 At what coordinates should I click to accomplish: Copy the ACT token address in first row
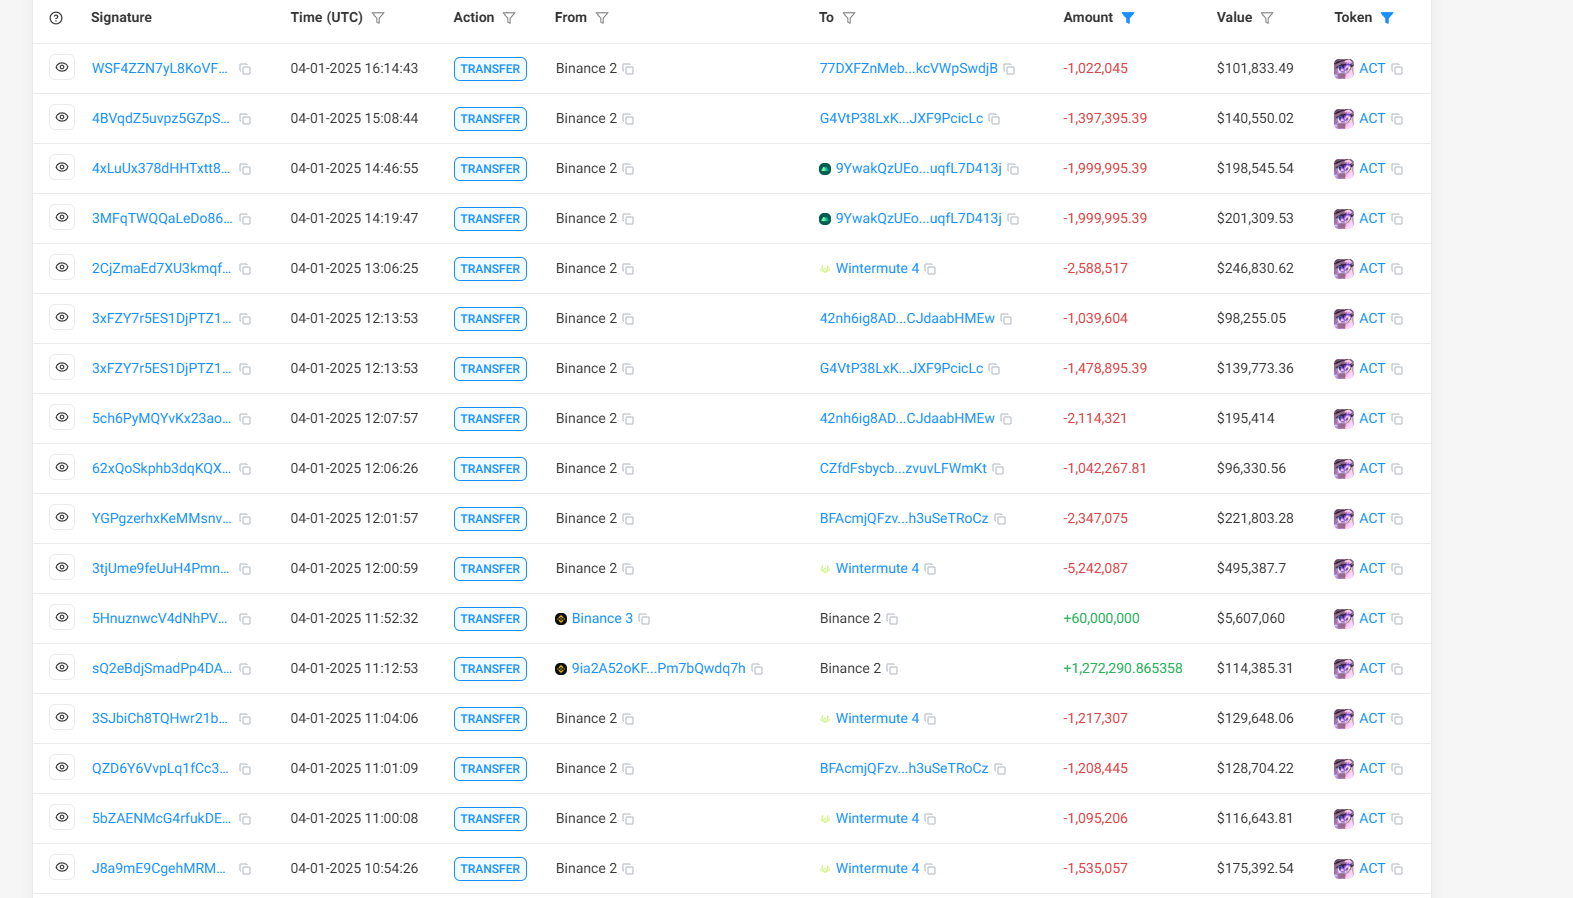[1397, 69]
